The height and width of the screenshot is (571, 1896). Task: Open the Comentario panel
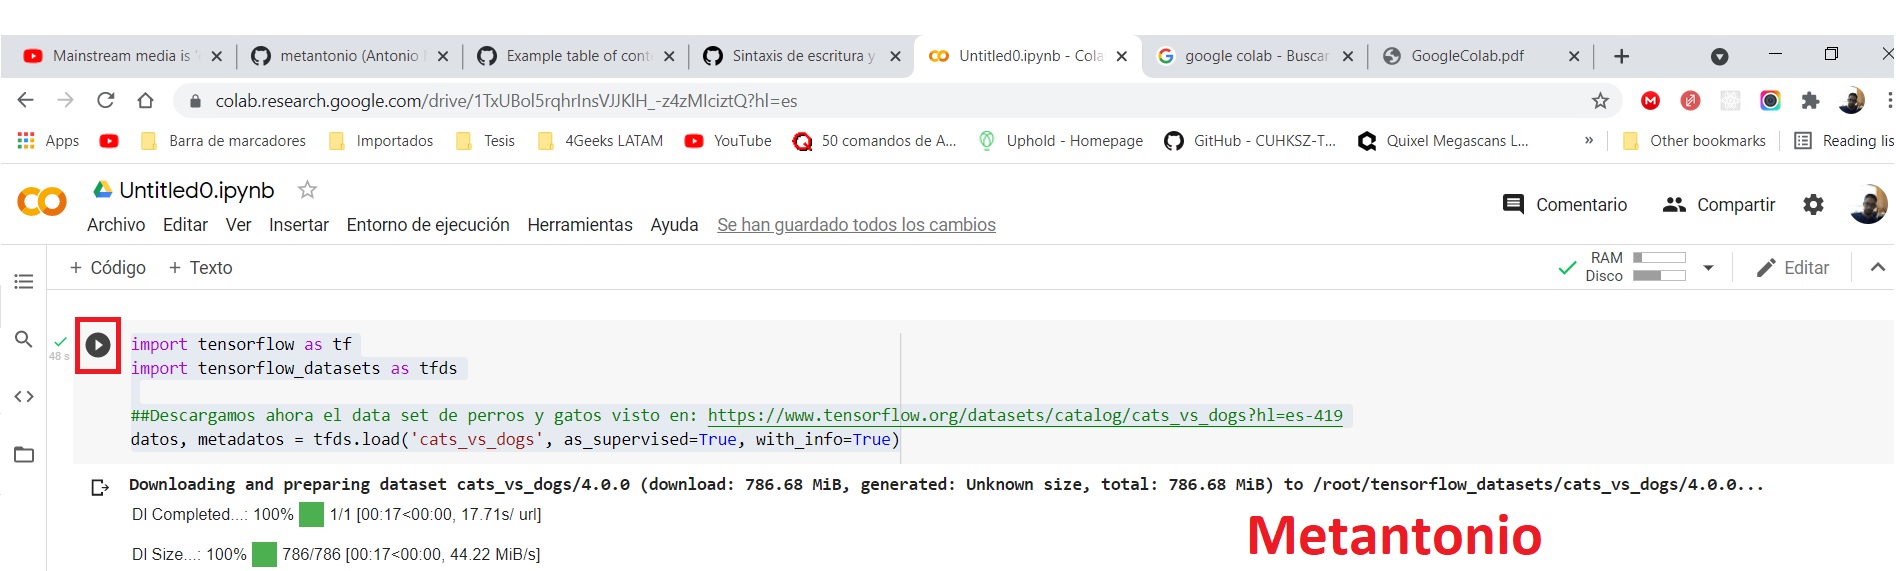pos(1565,204)
